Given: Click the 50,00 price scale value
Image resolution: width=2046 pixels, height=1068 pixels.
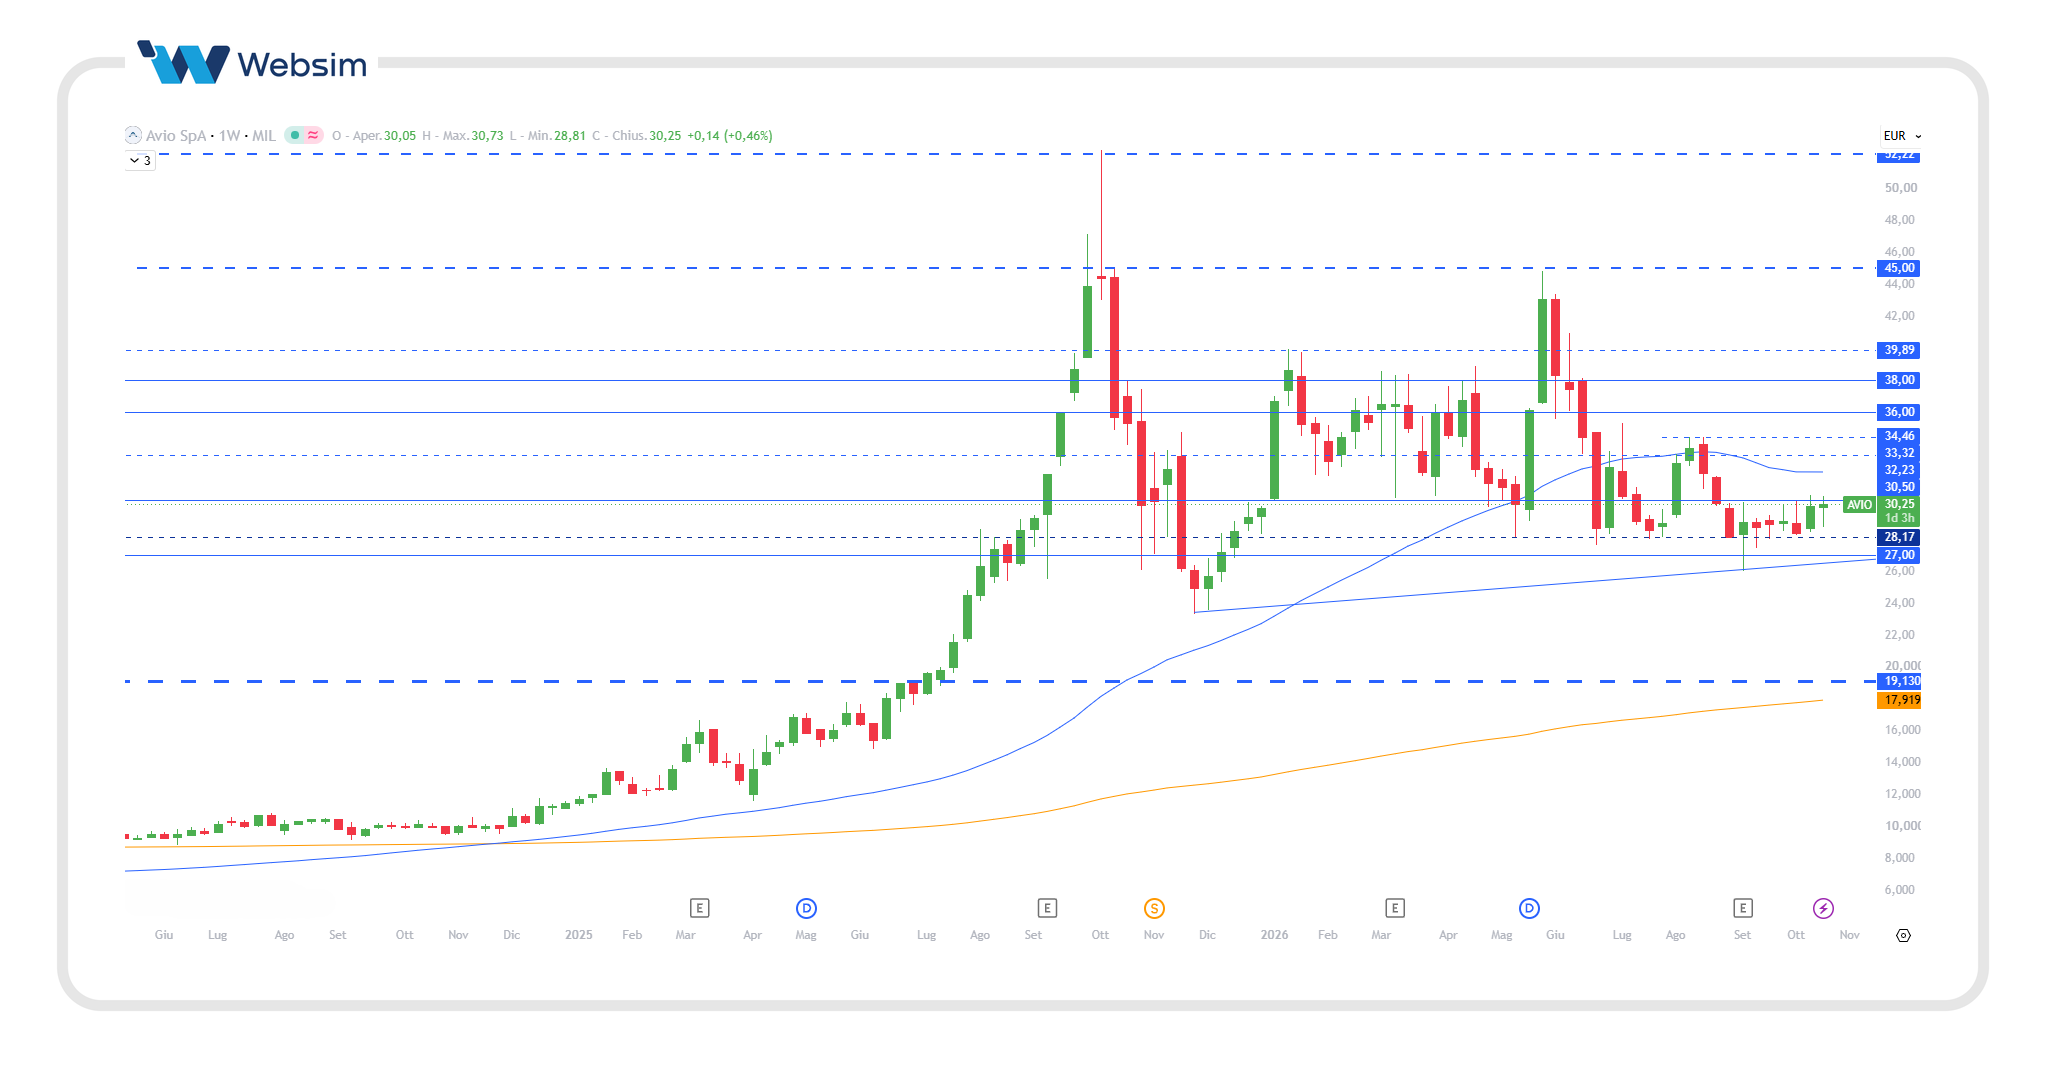Looking at the screenshot, I should pyautogui.click(x=1900, y=188).
